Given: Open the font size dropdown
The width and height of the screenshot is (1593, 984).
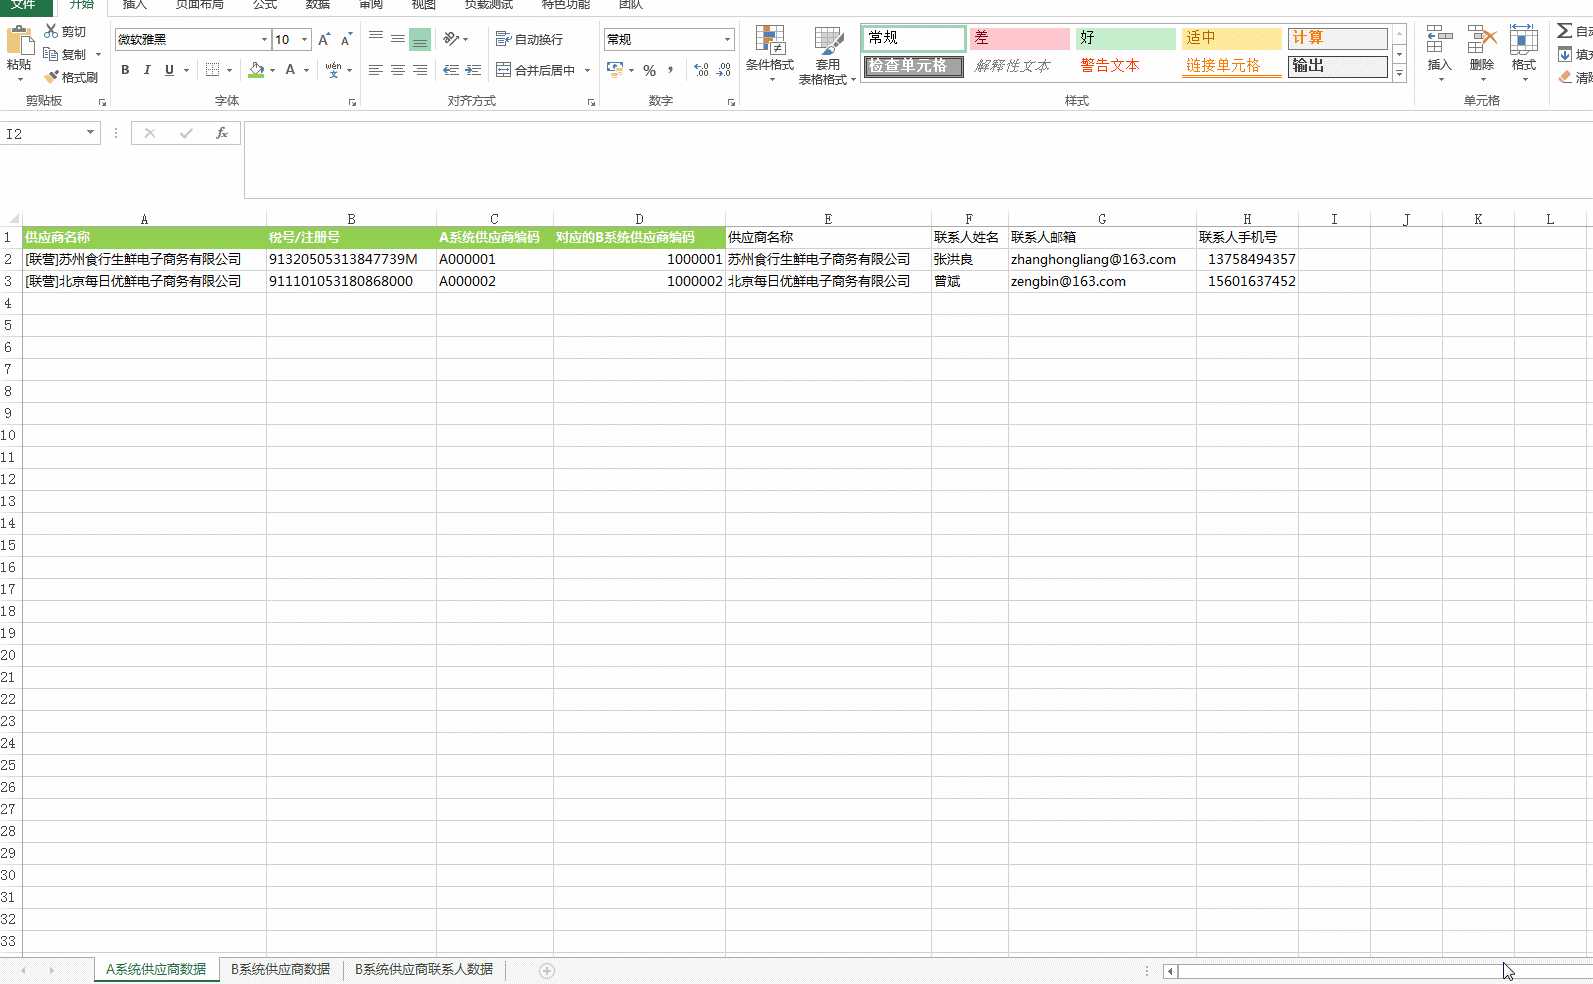Looking at the screenshot, I should [304, 40].
